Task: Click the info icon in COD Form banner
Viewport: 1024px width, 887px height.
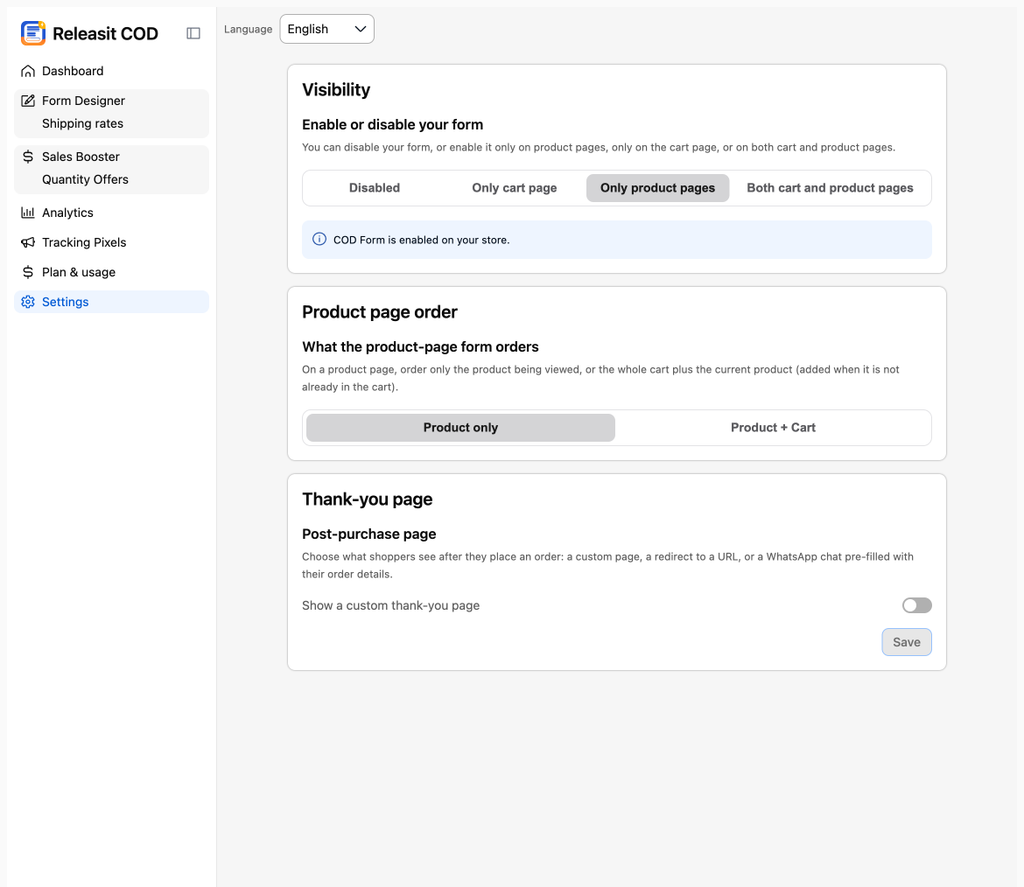Action: [319, 239]
